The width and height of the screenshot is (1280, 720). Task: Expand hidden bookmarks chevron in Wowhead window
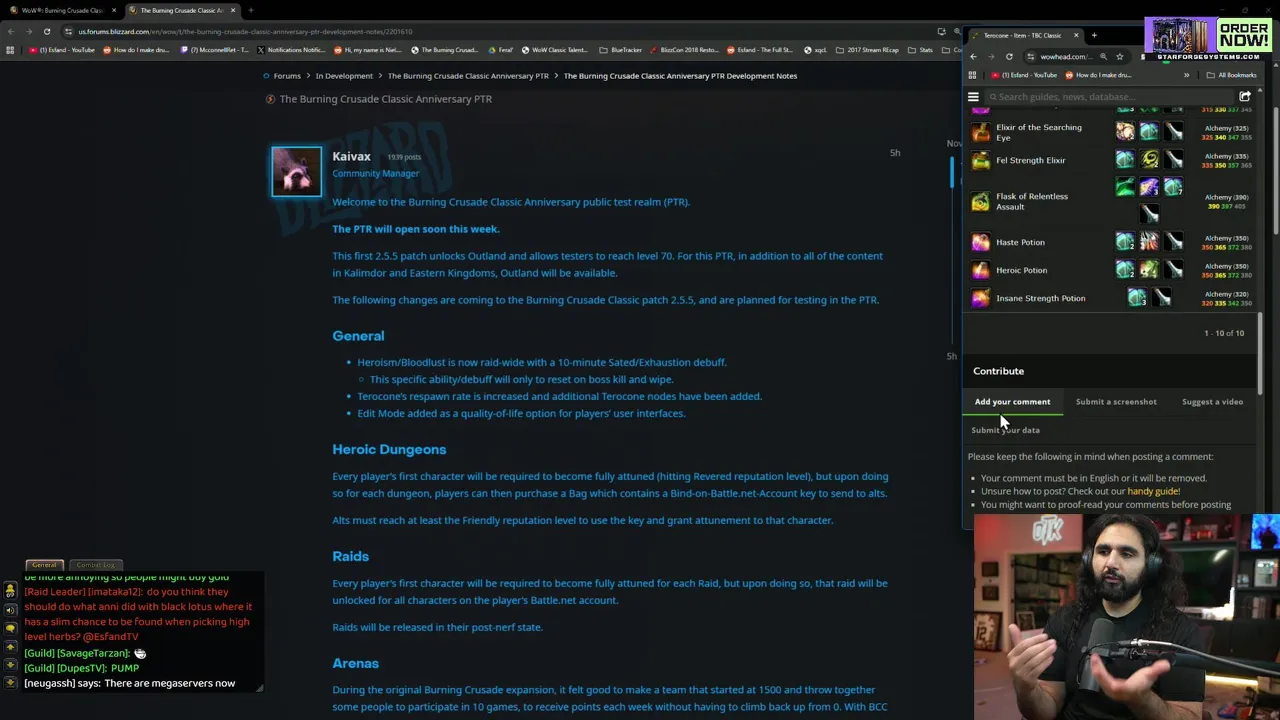(1186, 75)
